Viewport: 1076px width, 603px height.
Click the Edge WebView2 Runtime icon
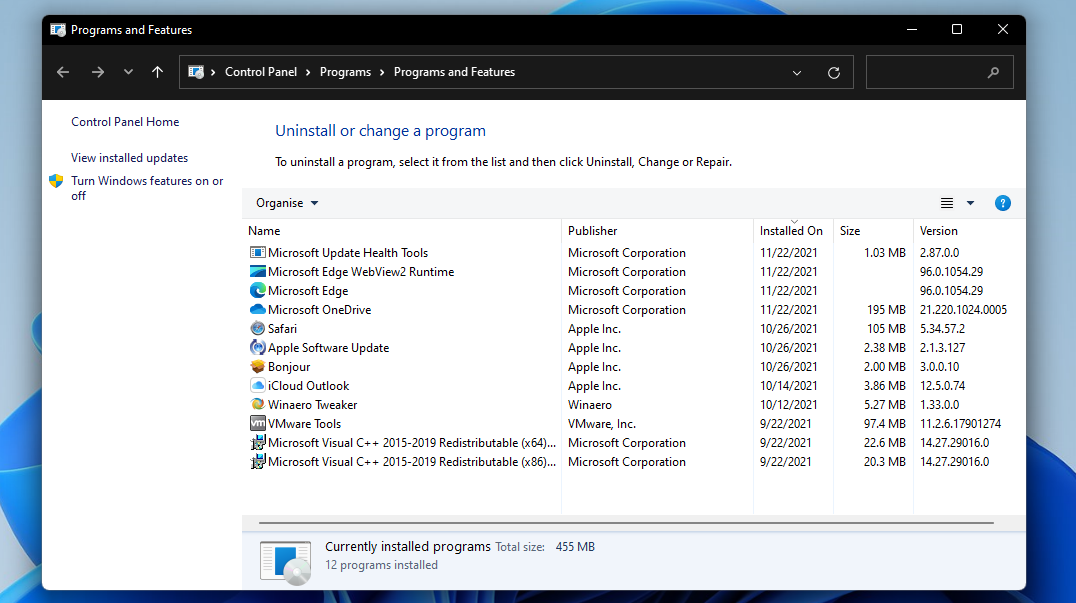257,272
